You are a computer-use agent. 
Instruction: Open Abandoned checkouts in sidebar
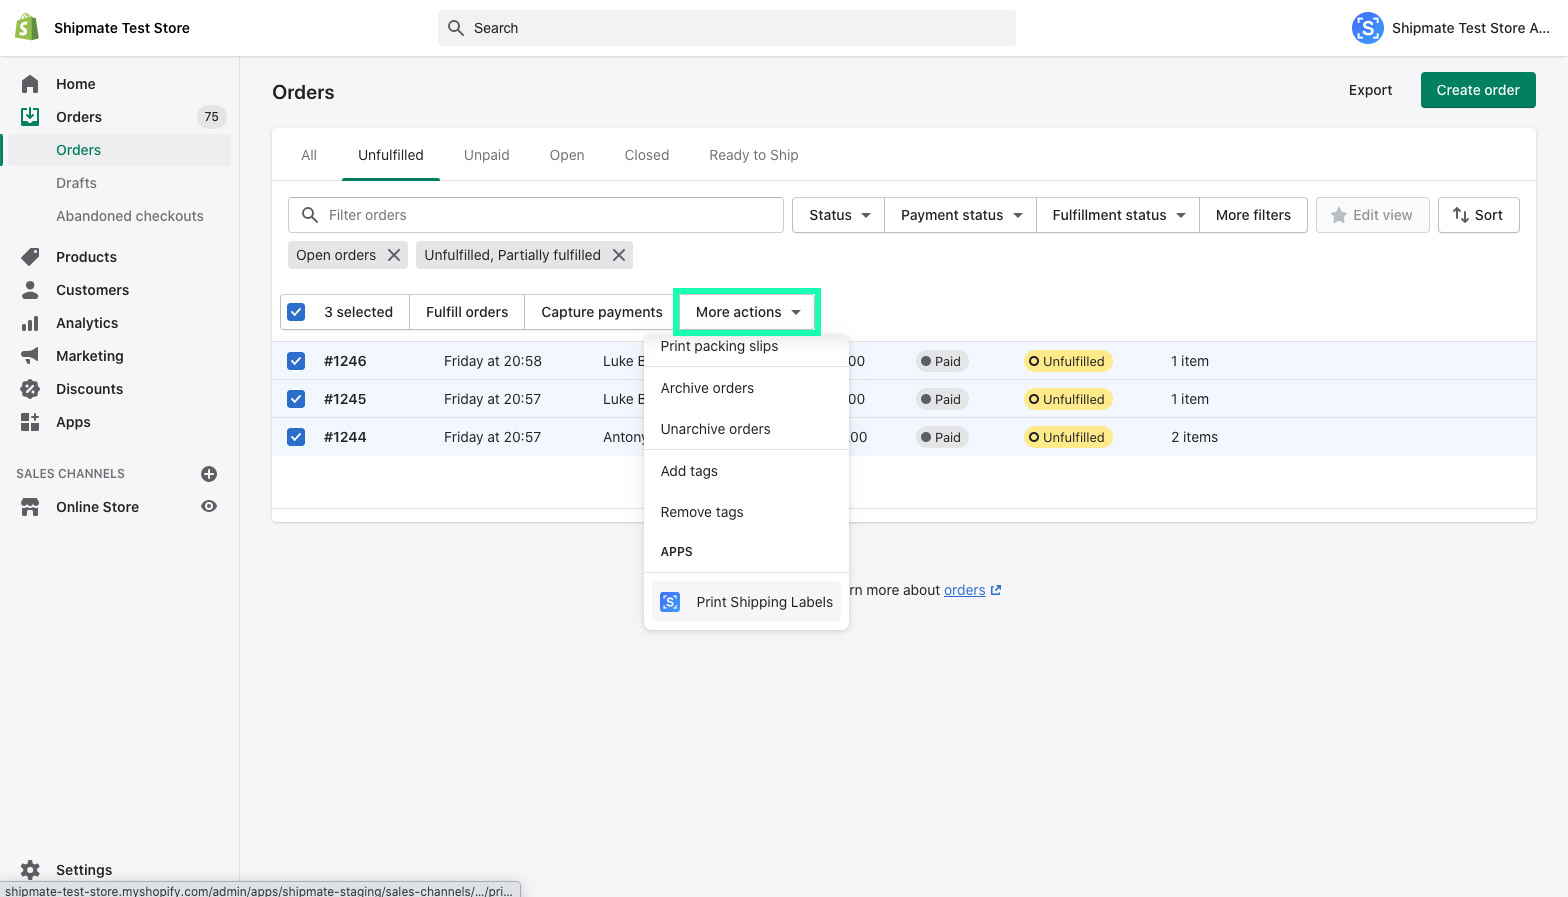130,216
